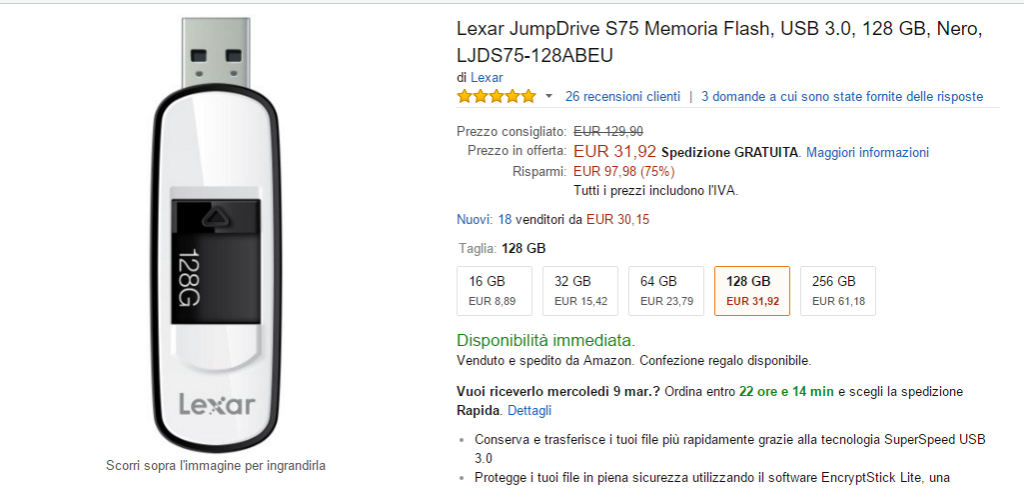Click the five-star rating icon
Image resolution: width=1024 pixels, height=488 pixels.
point(496,97)
